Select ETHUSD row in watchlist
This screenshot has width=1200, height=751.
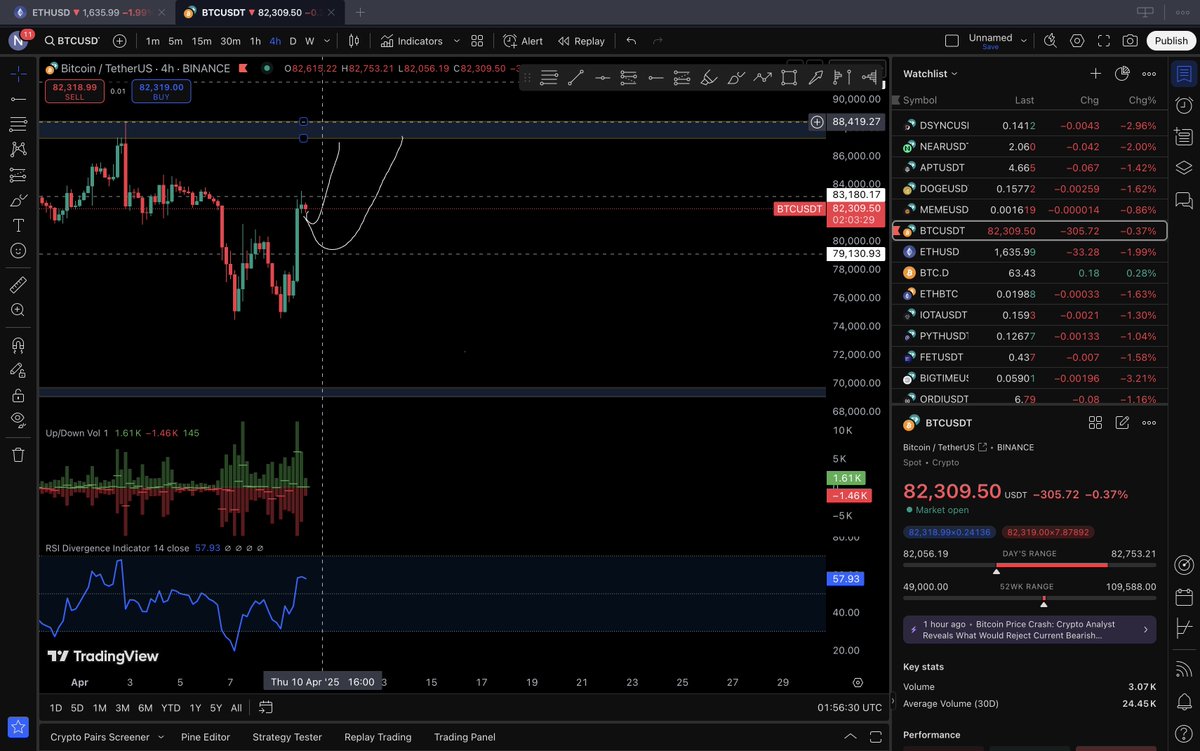1029,252
